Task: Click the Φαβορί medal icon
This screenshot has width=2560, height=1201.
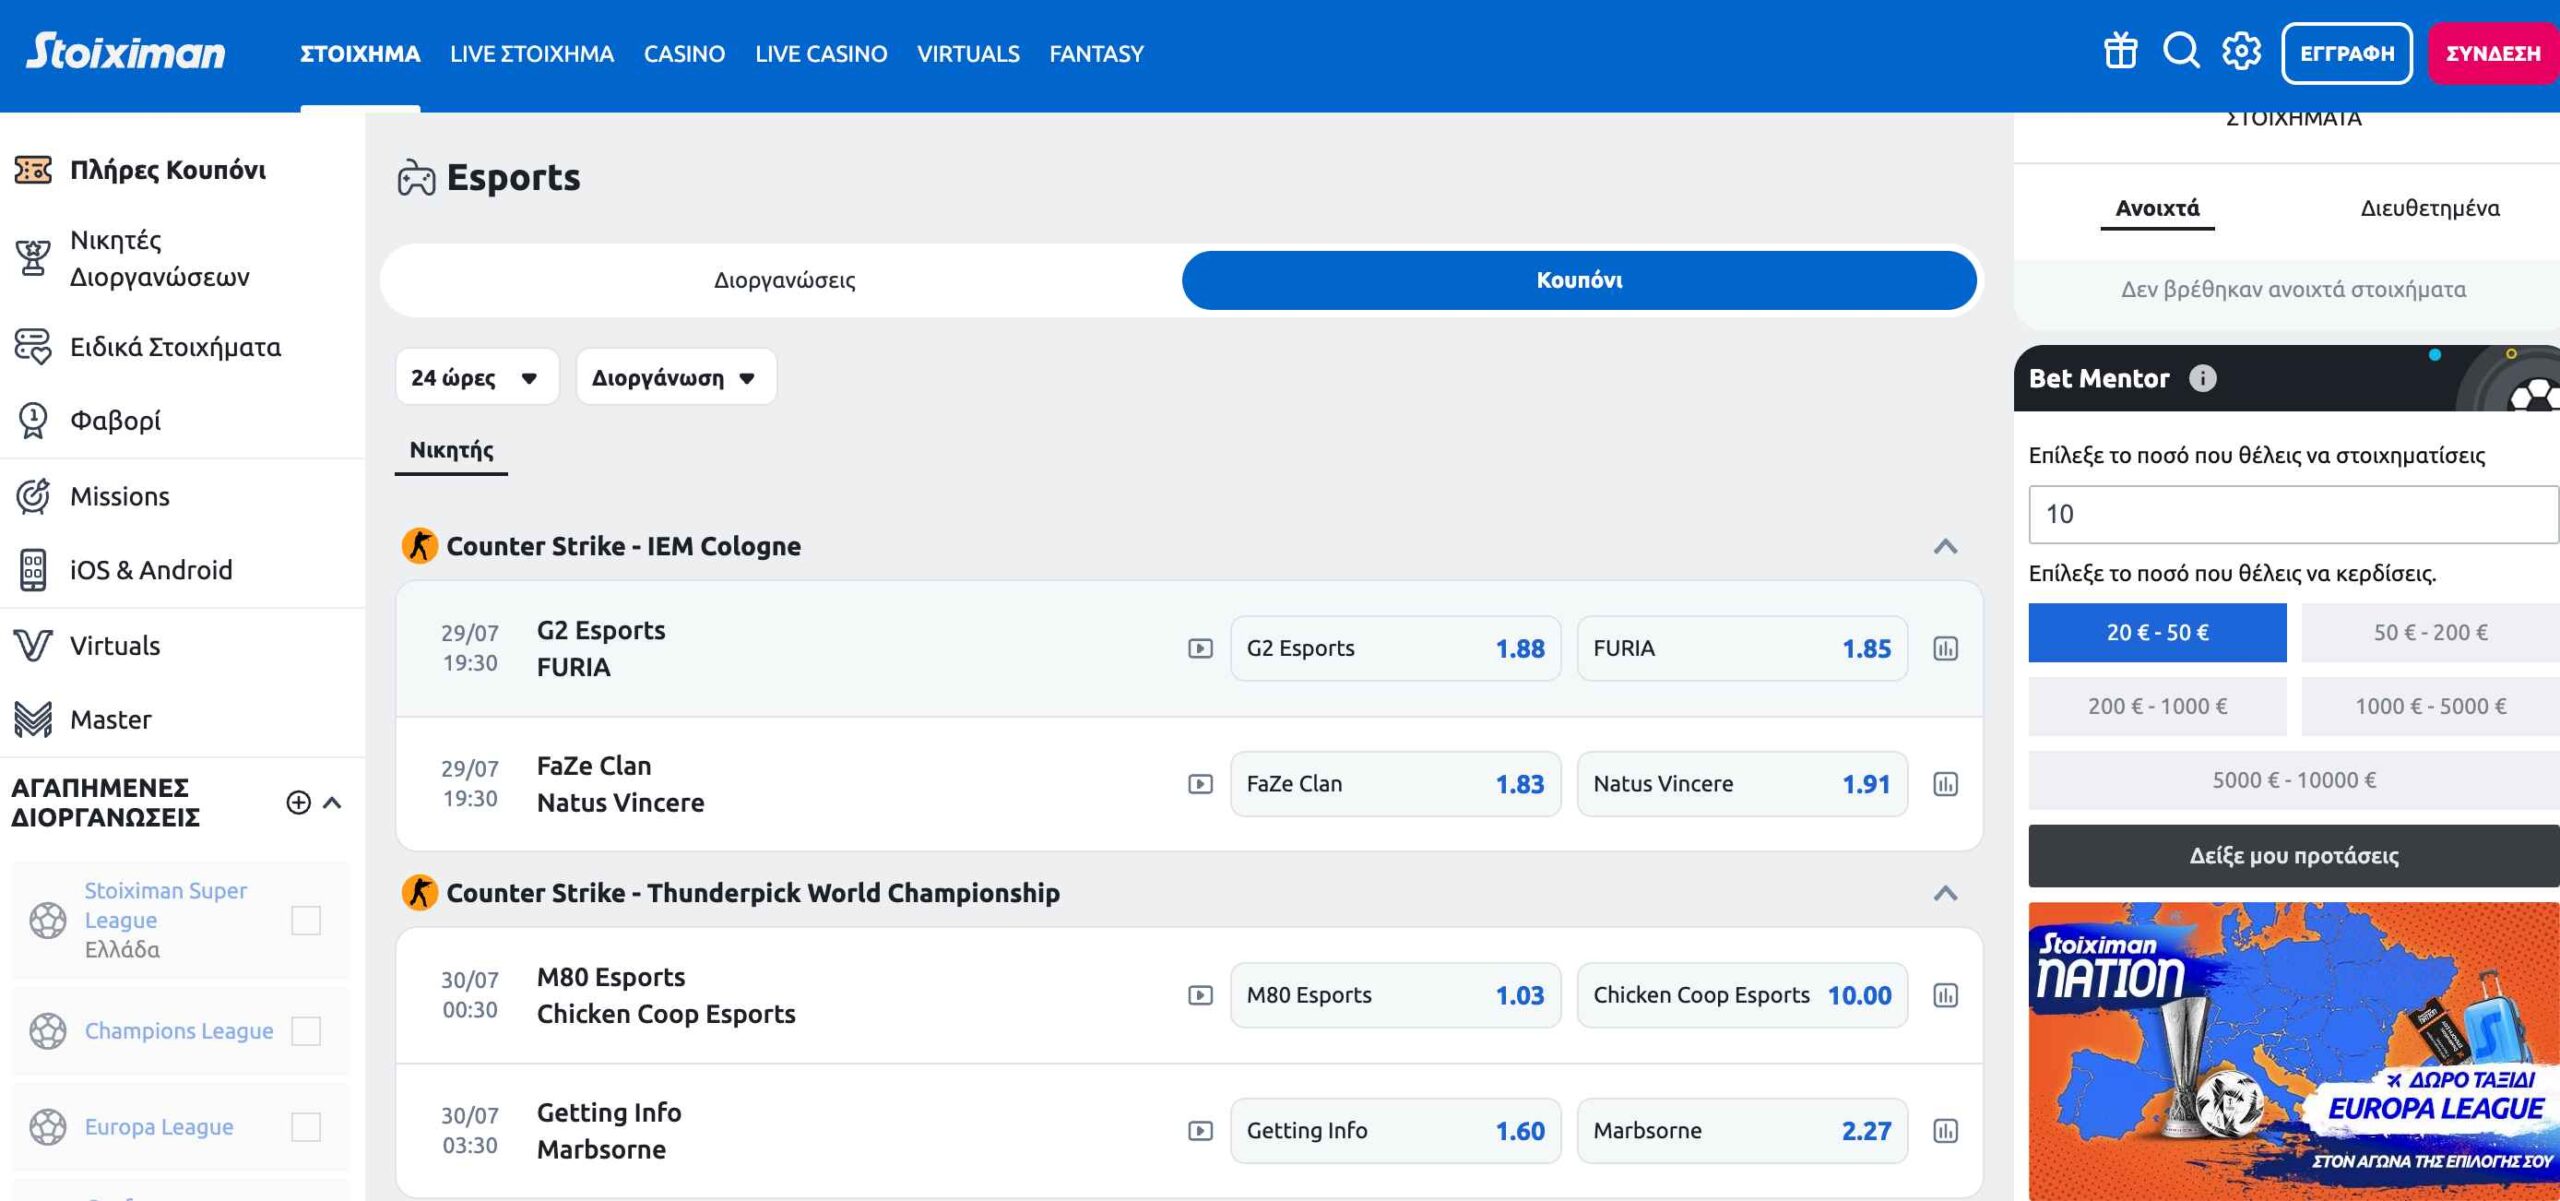Action: (33, 420)
